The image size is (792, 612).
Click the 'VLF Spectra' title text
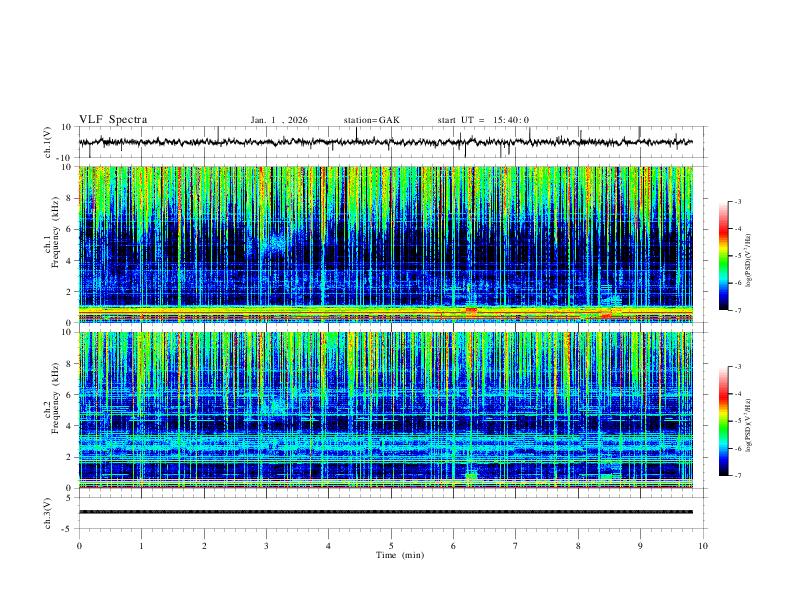tap(113, 120)
